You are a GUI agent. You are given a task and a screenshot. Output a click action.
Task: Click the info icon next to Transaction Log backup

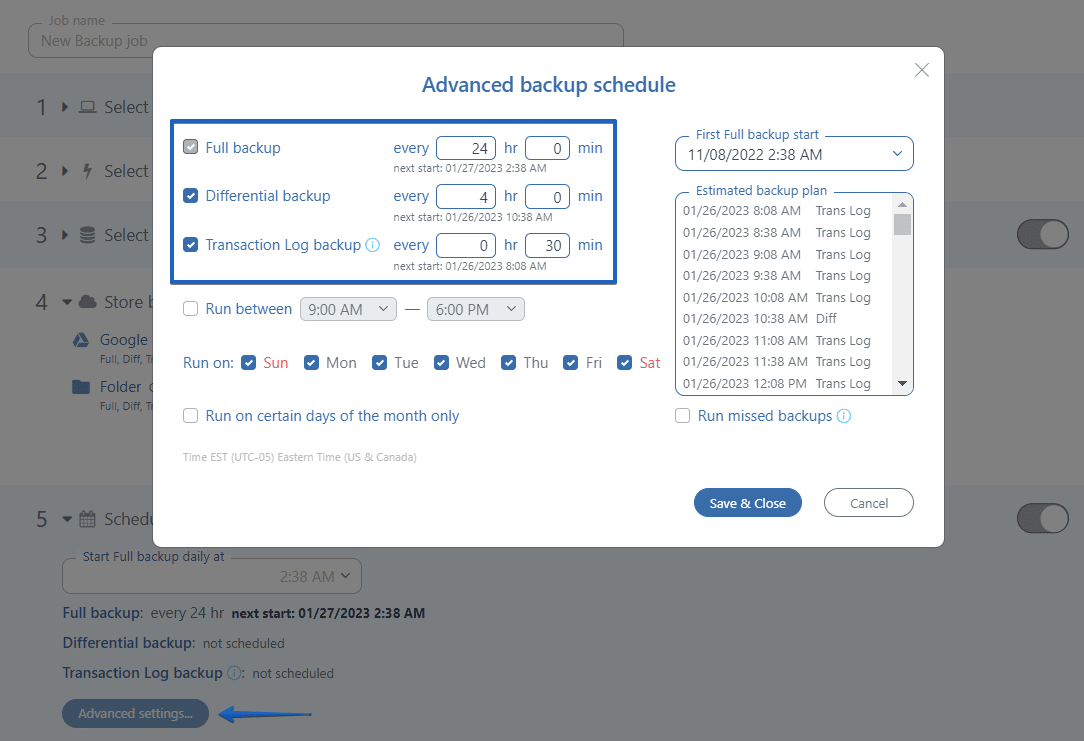[x=374, y=244]
